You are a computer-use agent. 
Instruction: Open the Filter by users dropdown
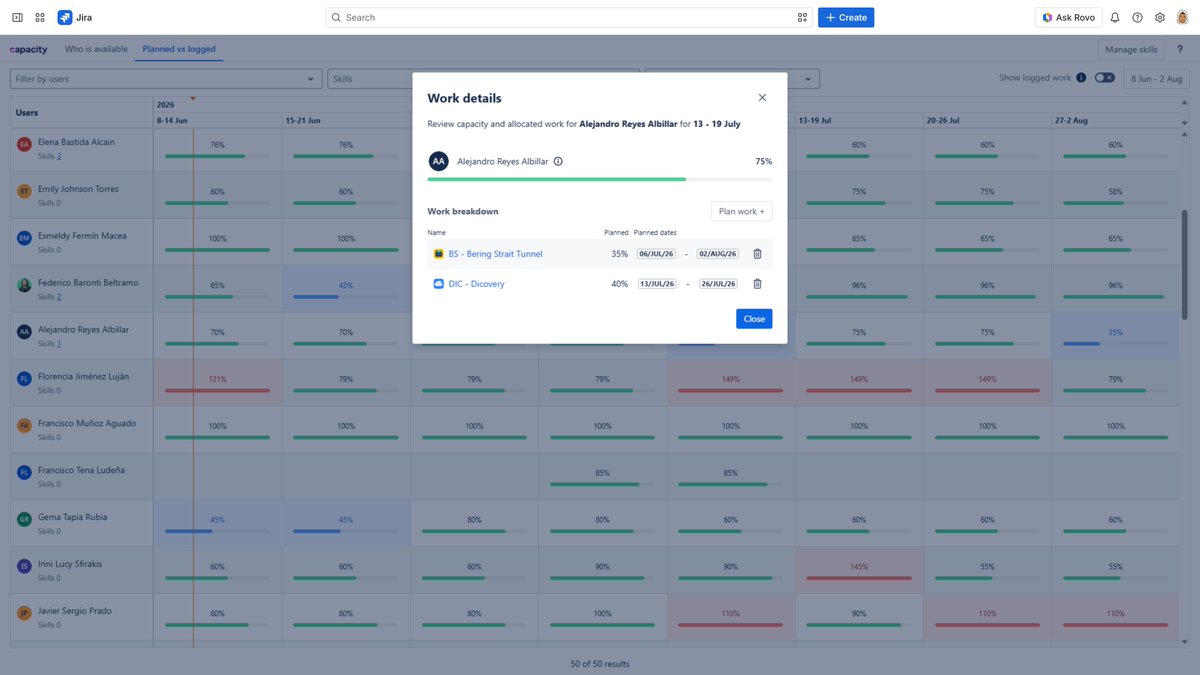pyautogui.click(x=165, y=78)
